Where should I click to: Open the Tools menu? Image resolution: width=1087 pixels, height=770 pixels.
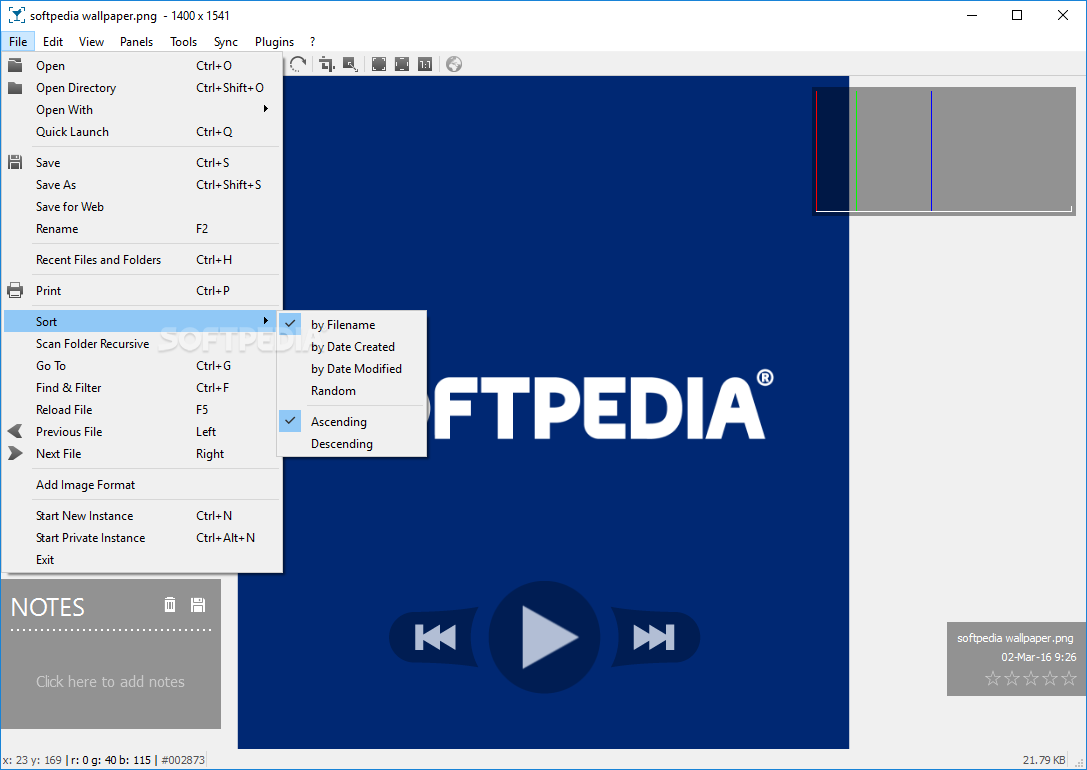coord(184,42)
